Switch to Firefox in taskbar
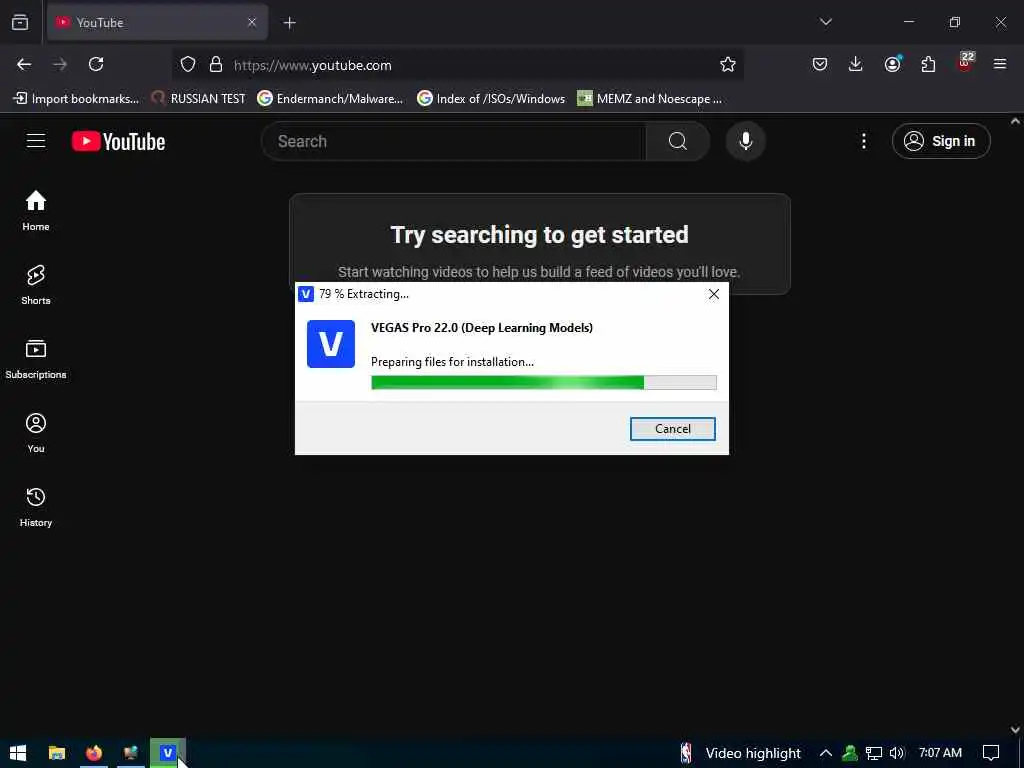This screenshot has width=1024, height=768. (93, 753)
